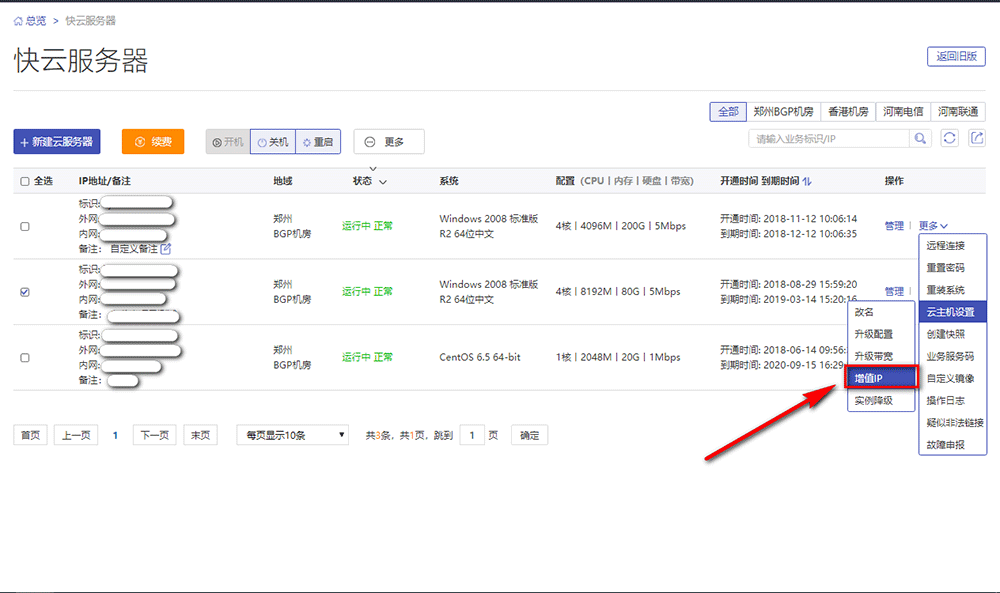Check the first server row's checkbox
Screen dimensions: 1000x593
click(x=25, y=226)
